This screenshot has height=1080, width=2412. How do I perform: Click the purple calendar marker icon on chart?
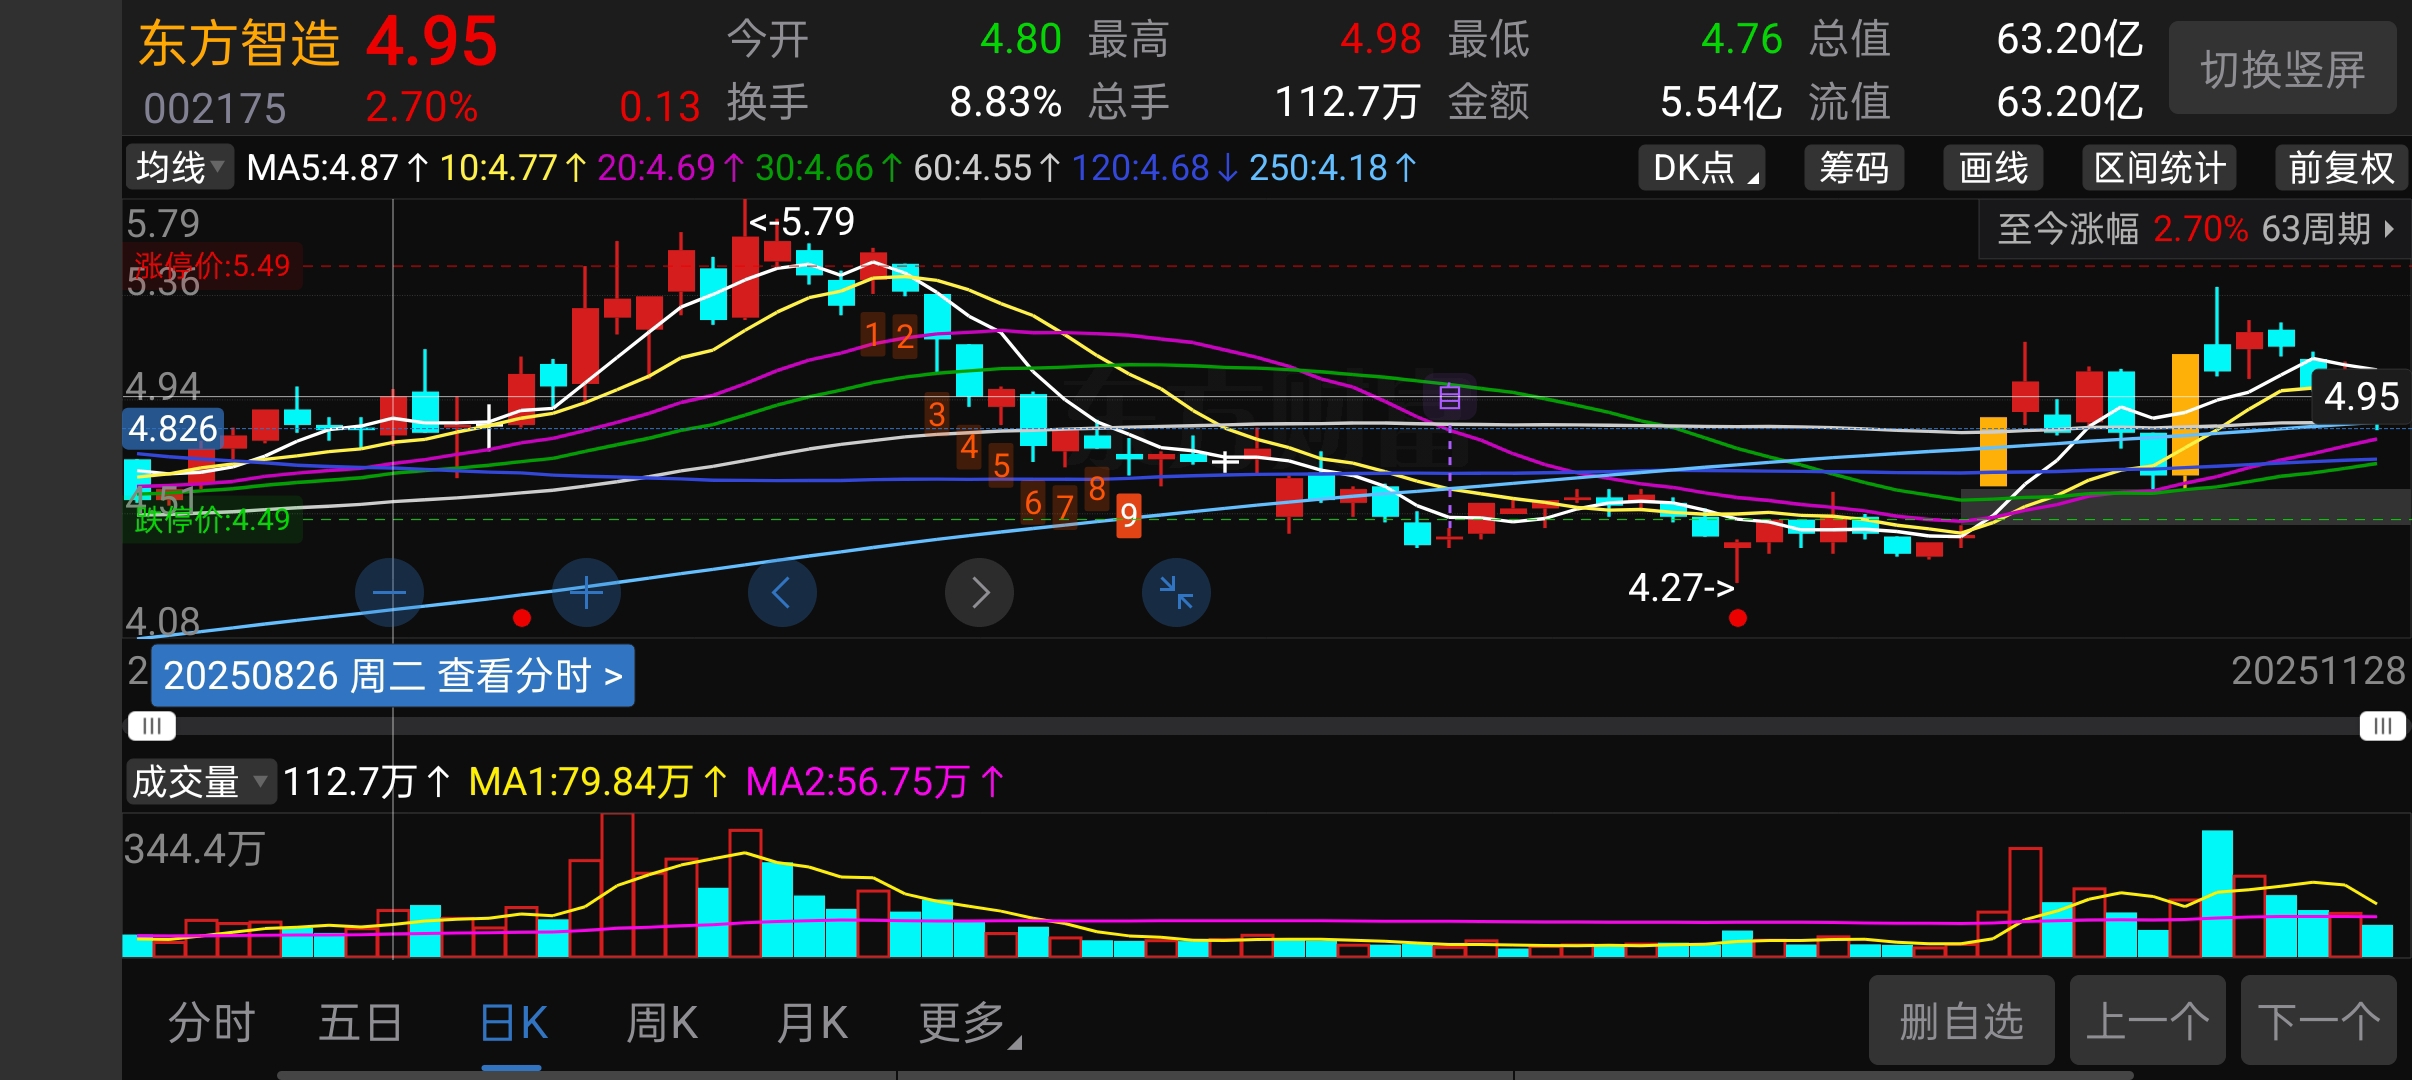click(1449, 398)
